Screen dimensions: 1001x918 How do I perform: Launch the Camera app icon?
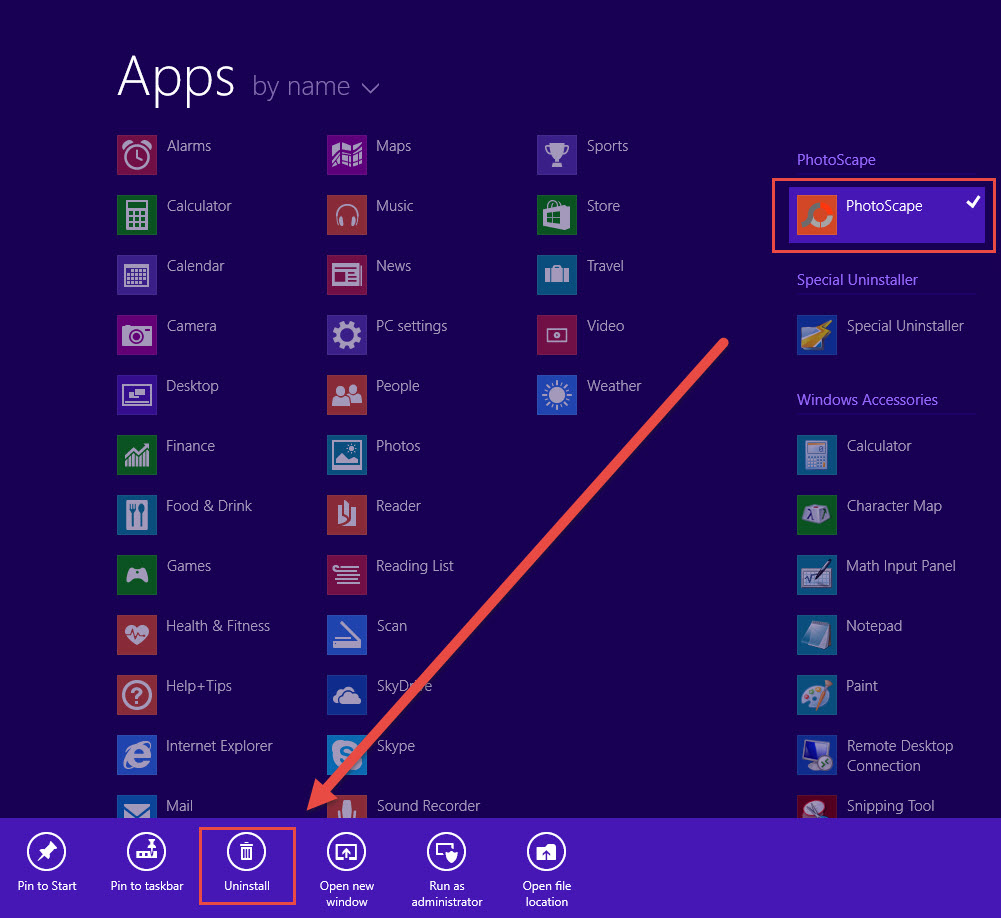137,335
